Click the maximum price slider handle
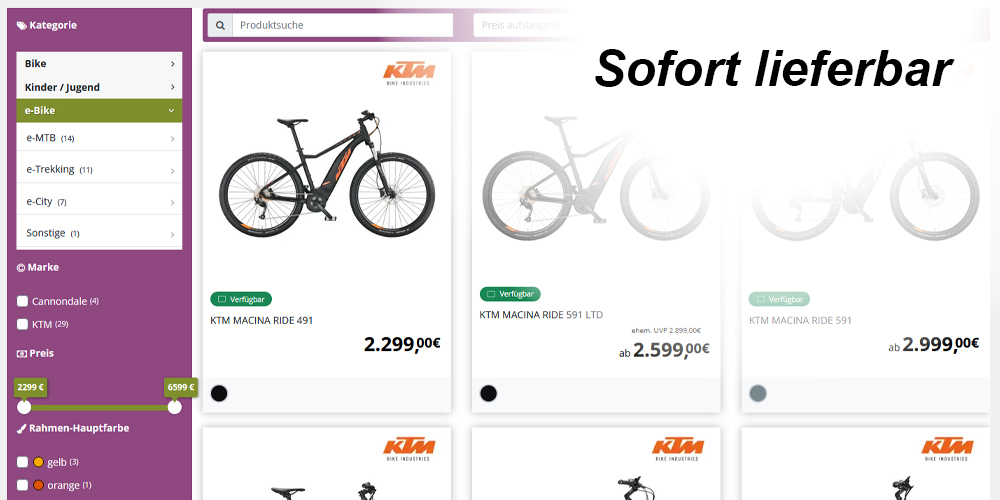The image size is (1000, 500). coord(175,407)
